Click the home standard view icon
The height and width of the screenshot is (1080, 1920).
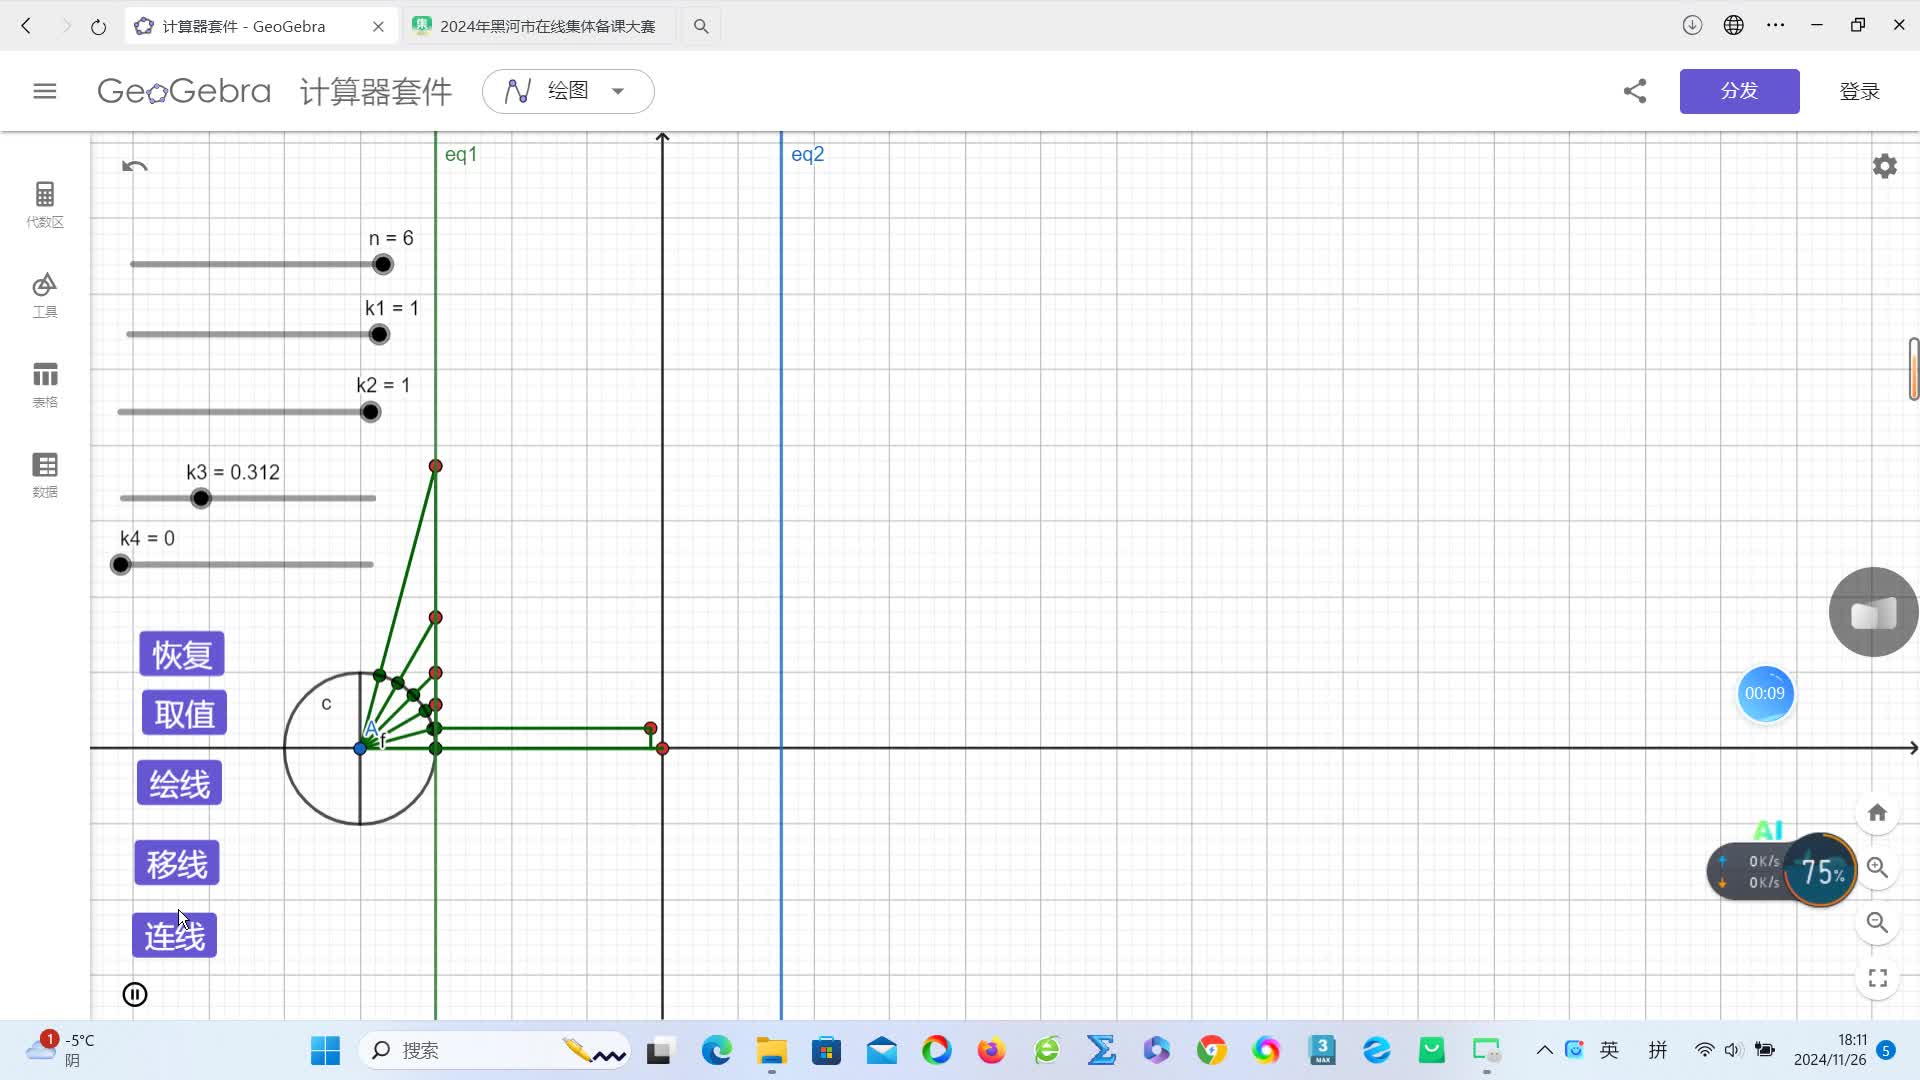(1877, 813)
